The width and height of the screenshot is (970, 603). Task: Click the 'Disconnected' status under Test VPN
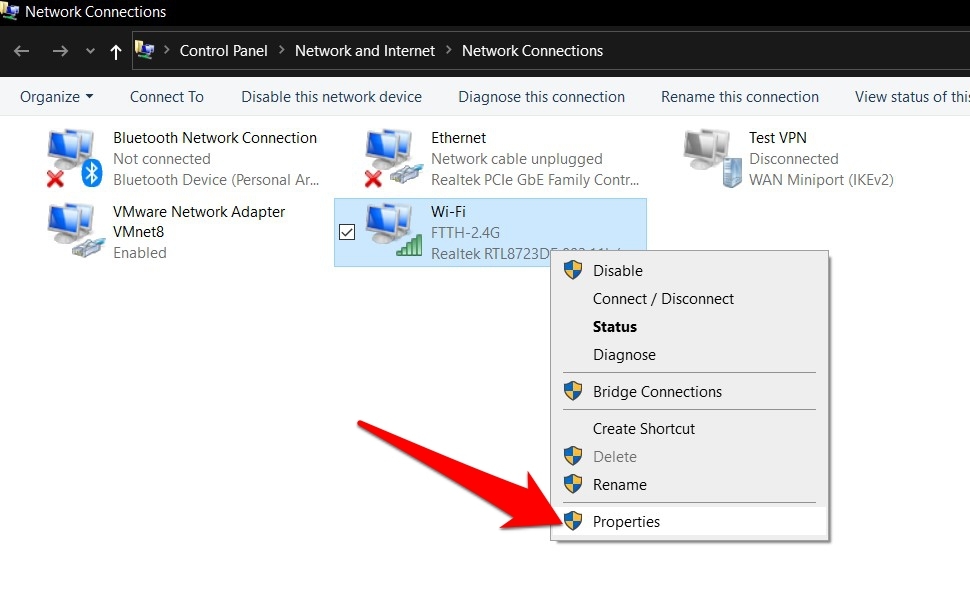tap(794, 159)
